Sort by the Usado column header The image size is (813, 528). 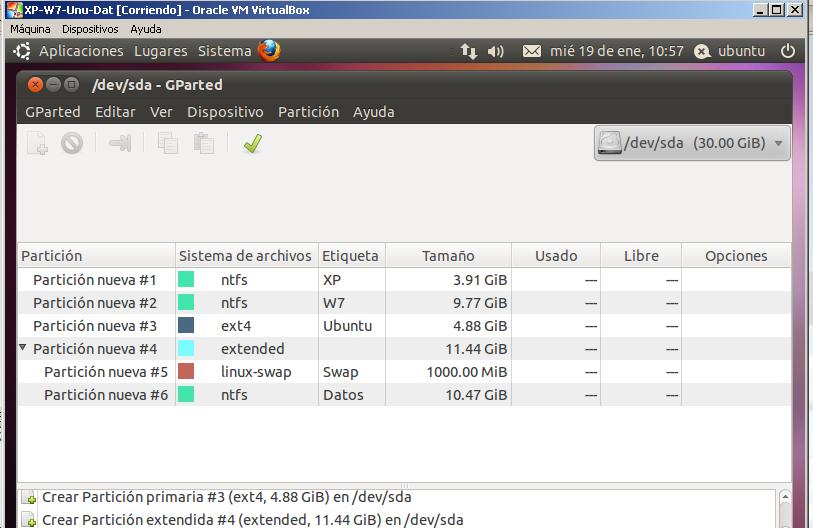click(x=556, y=256)
